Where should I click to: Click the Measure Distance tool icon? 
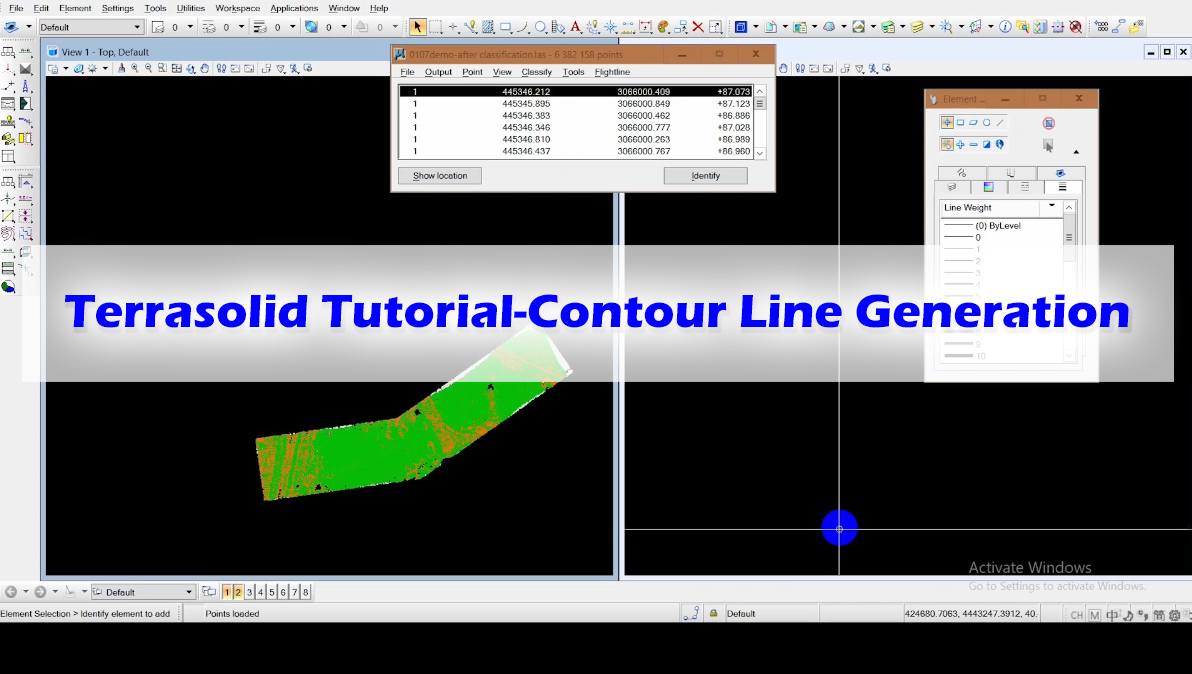pyautogui.click(x=627, y=27)
